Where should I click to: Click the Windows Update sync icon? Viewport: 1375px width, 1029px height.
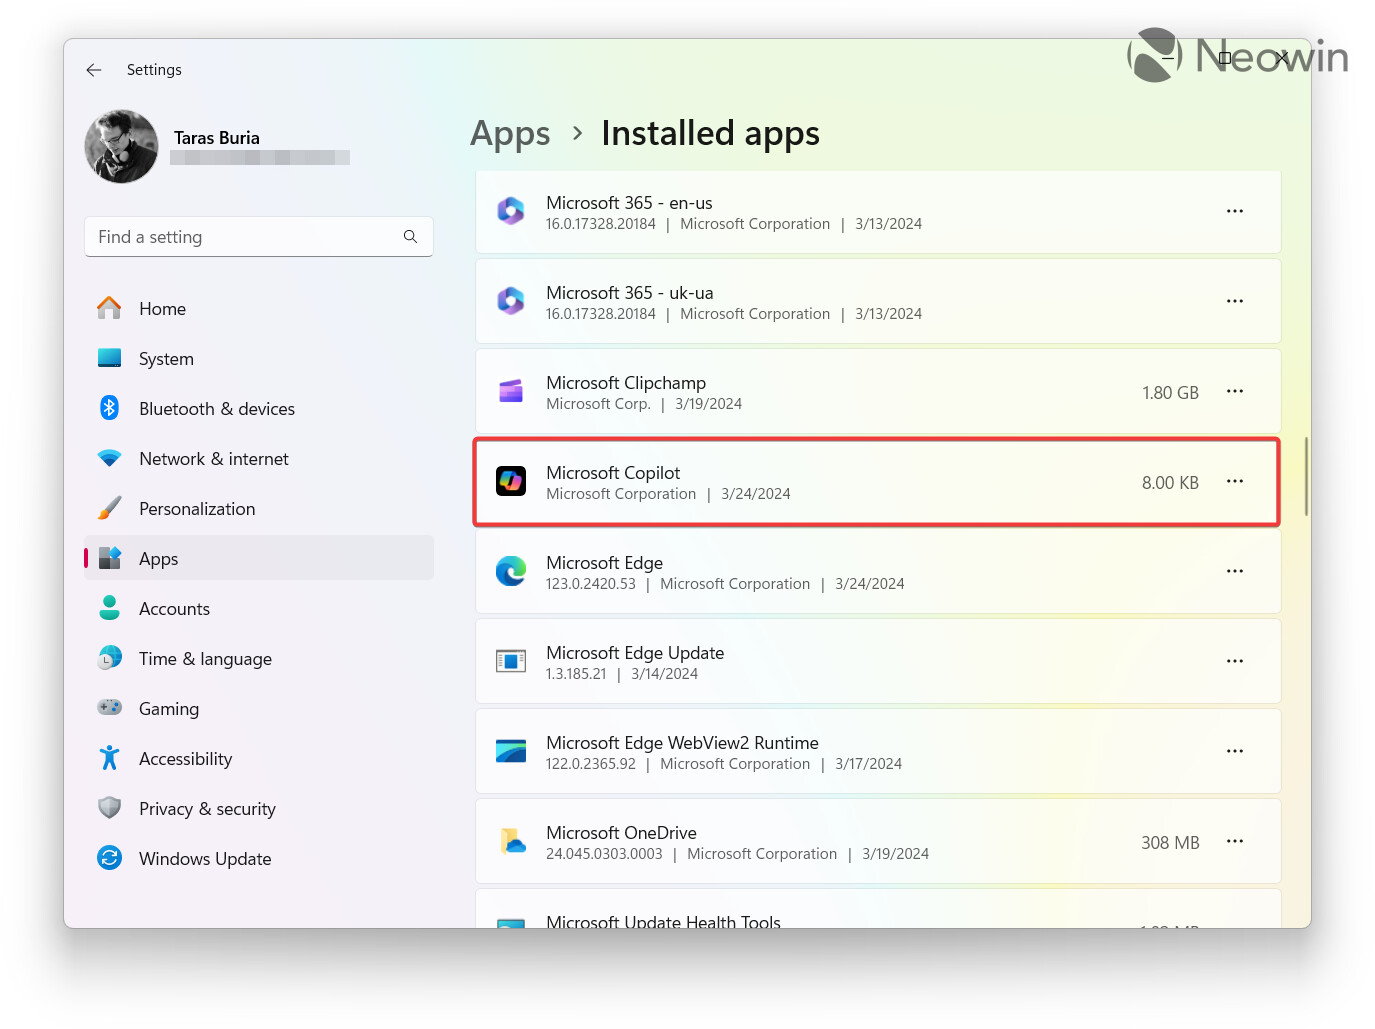pyautogui.click(x=110, y=858)
